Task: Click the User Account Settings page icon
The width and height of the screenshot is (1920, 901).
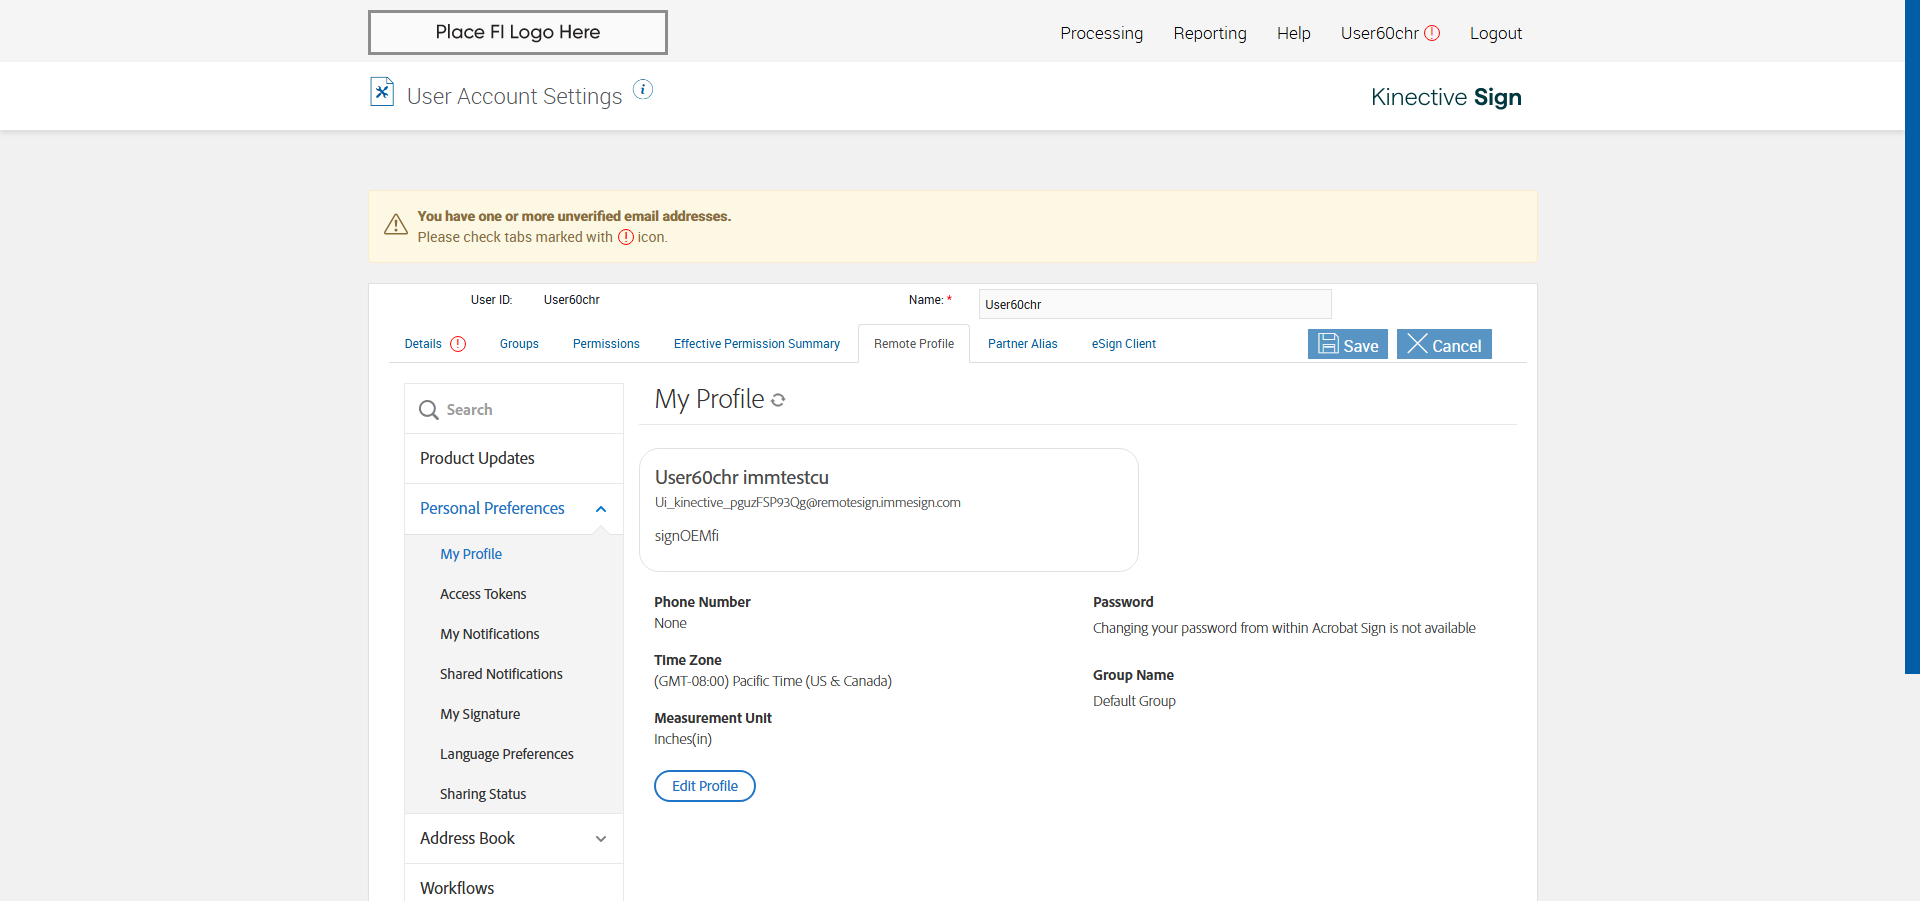Action: [382, 92]
